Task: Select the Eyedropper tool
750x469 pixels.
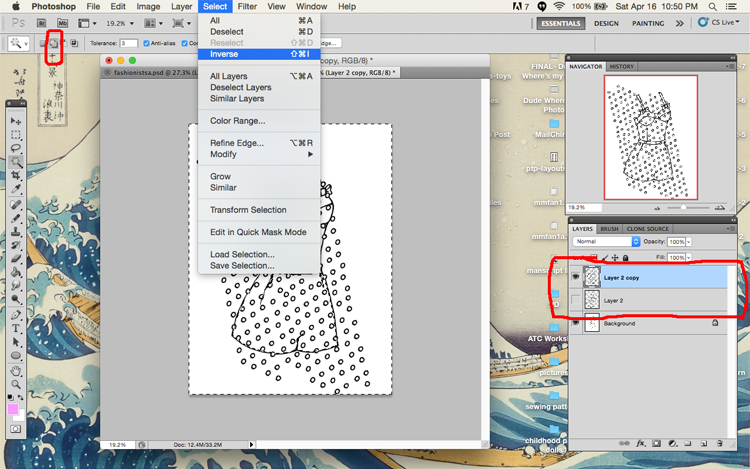Action: click(16, 189)
